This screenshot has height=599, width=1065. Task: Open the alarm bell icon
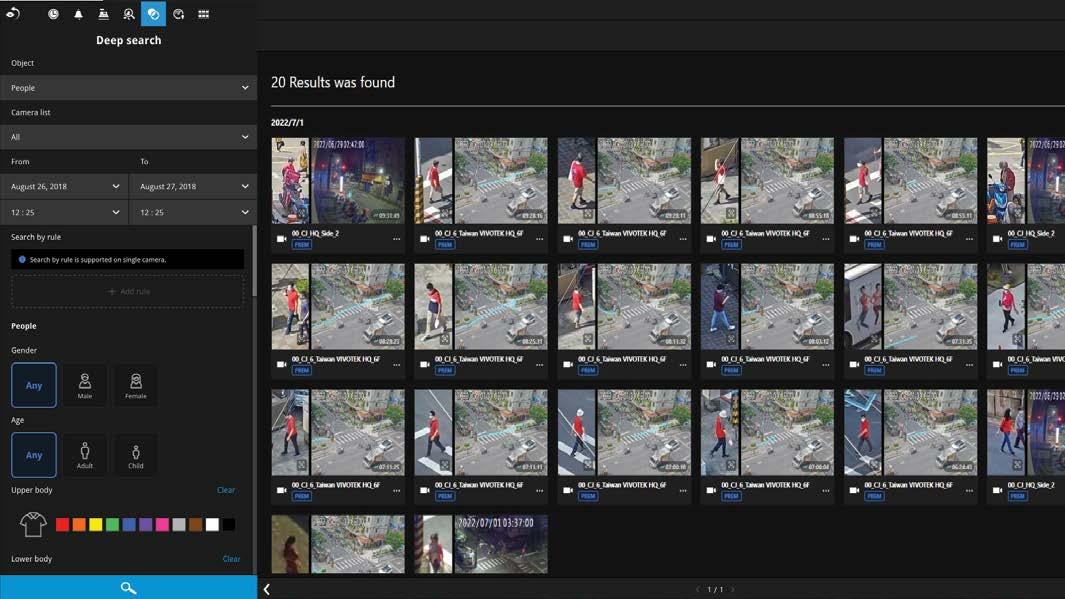point(78,14)
